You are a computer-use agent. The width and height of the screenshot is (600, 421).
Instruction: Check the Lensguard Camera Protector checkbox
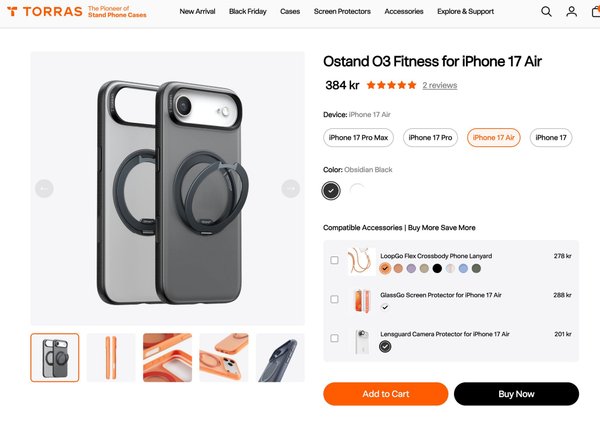point(334,338)
